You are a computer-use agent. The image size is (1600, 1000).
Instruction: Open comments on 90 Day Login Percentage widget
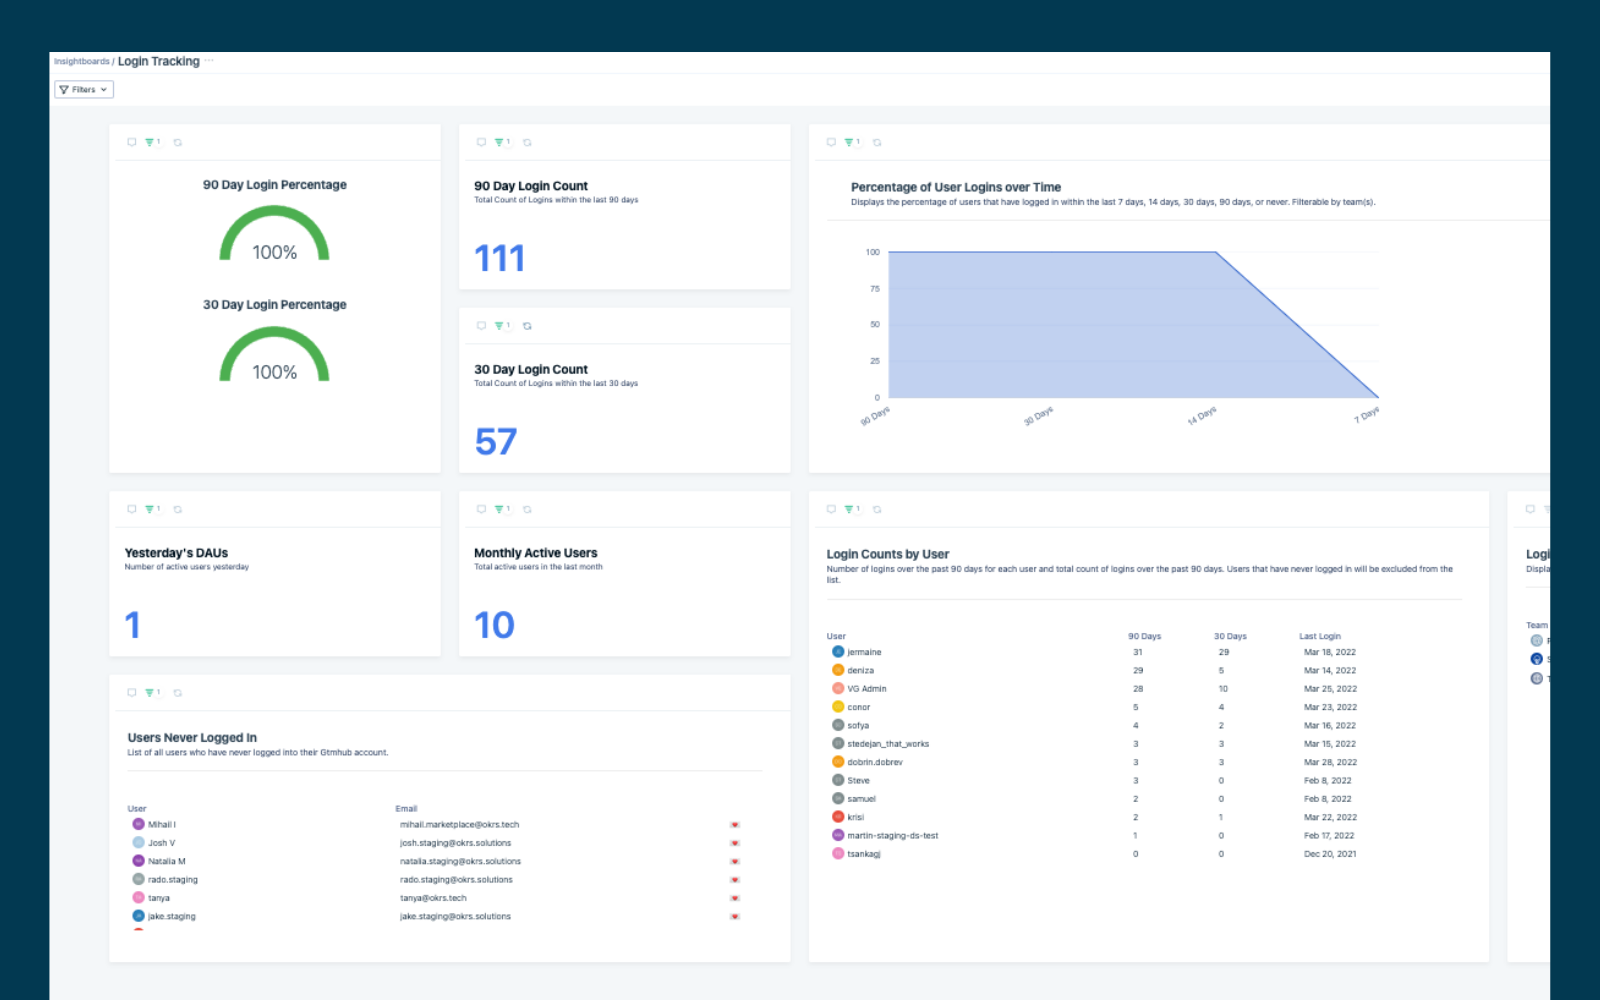[131, 142]
